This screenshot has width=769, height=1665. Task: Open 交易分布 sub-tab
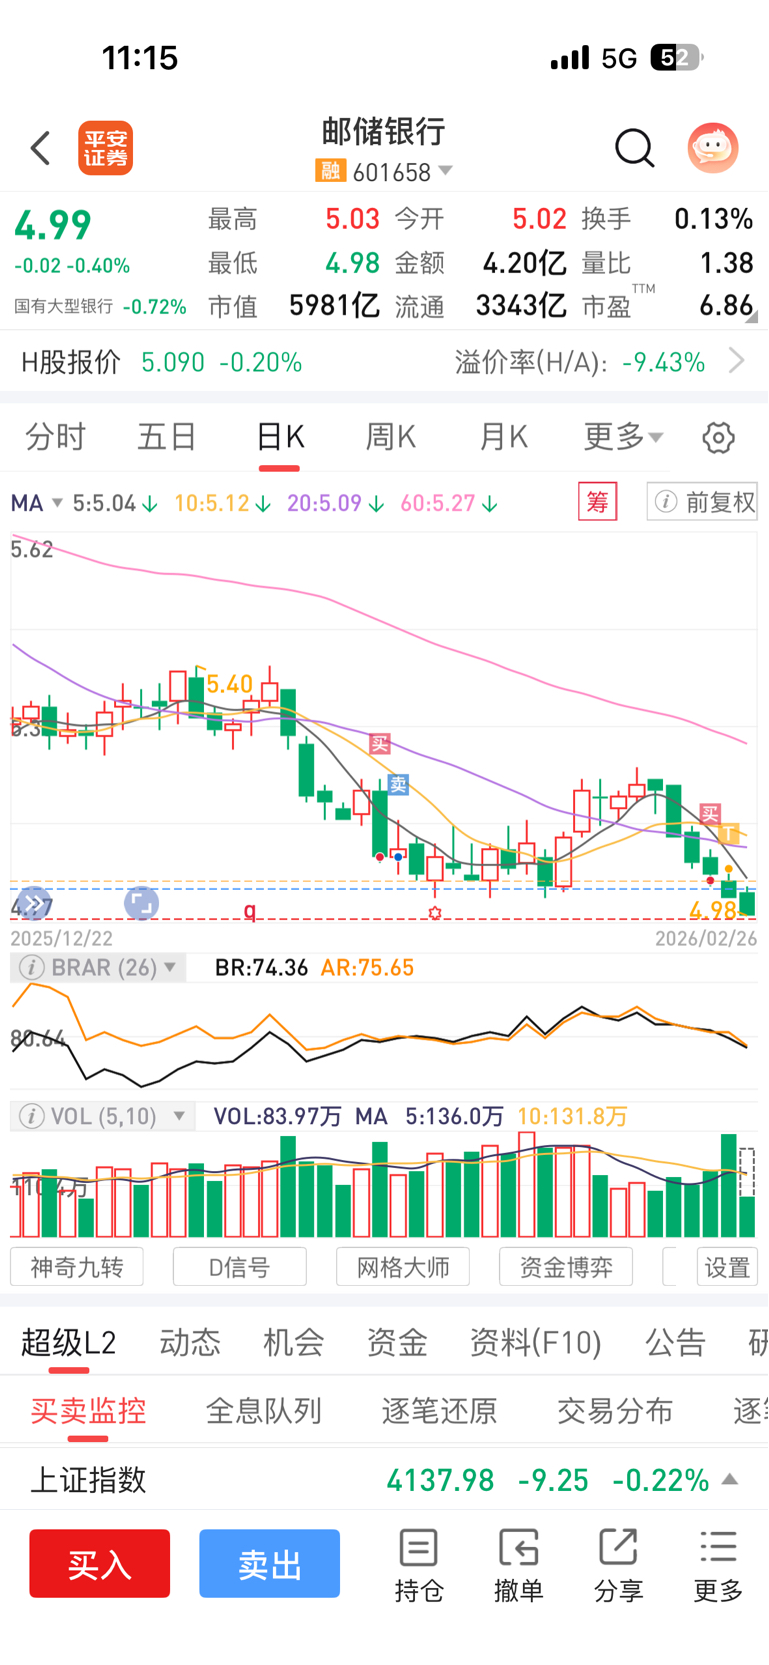(x=615, y=1411)
